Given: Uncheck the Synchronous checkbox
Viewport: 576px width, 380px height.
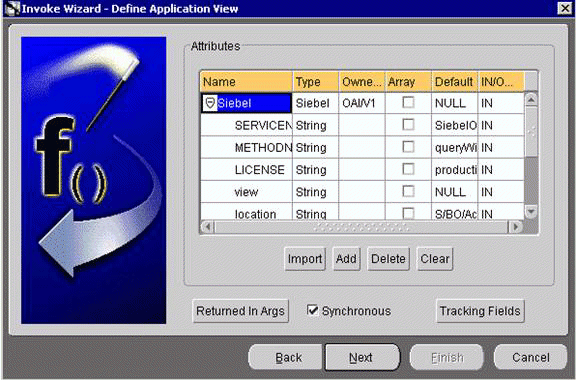Looking at the screenshot, I should pyautogui.click(x=312, y=310).
